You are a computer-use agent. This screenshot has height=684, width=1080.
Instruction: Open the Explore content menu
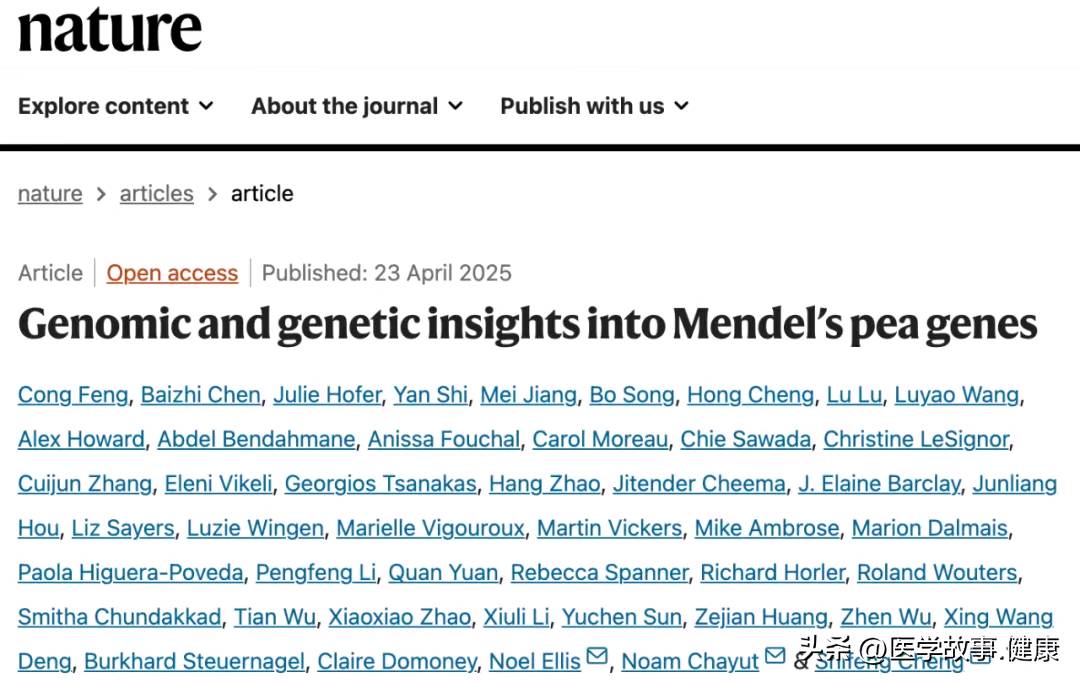(x=116, y=106)
